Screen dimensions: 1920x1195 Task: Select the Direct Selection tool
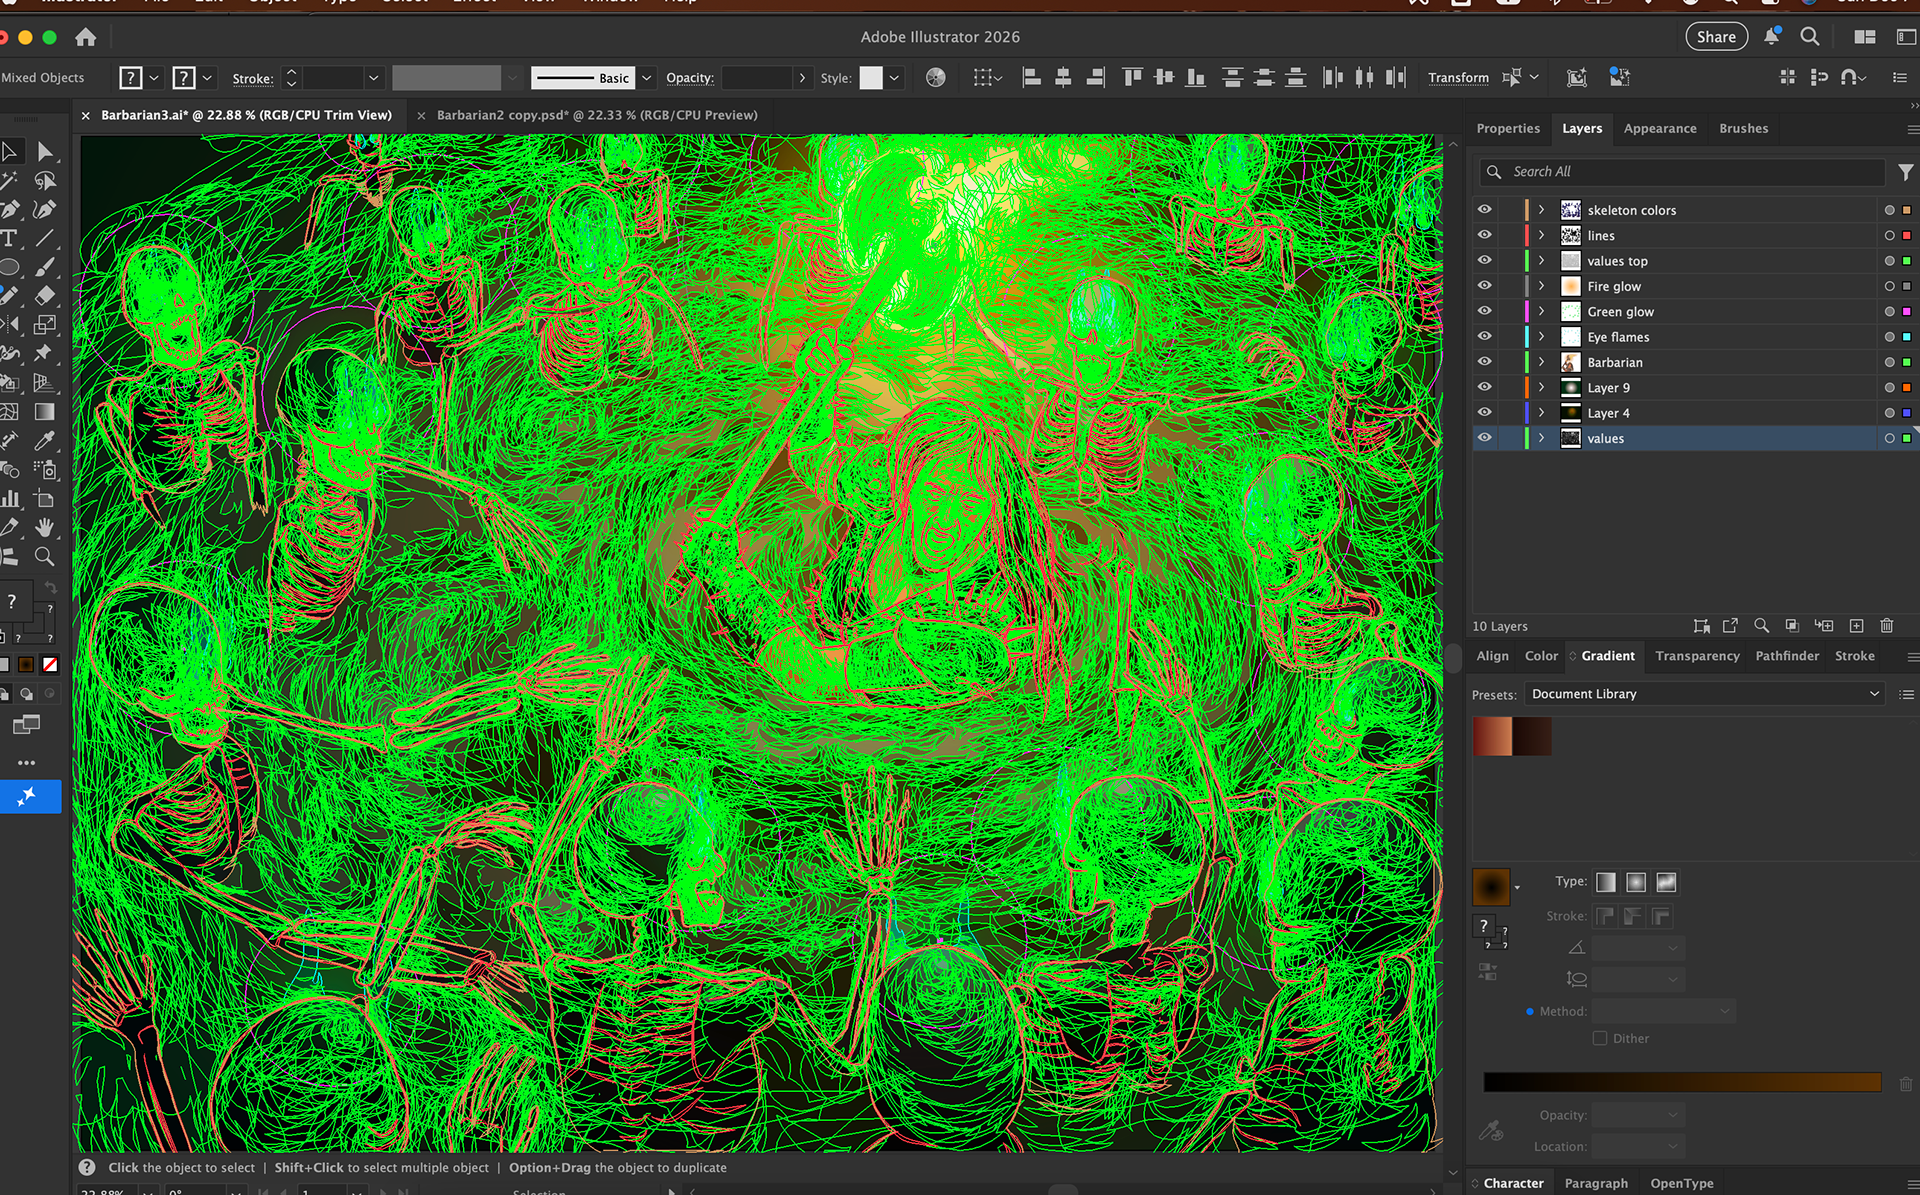45,152
